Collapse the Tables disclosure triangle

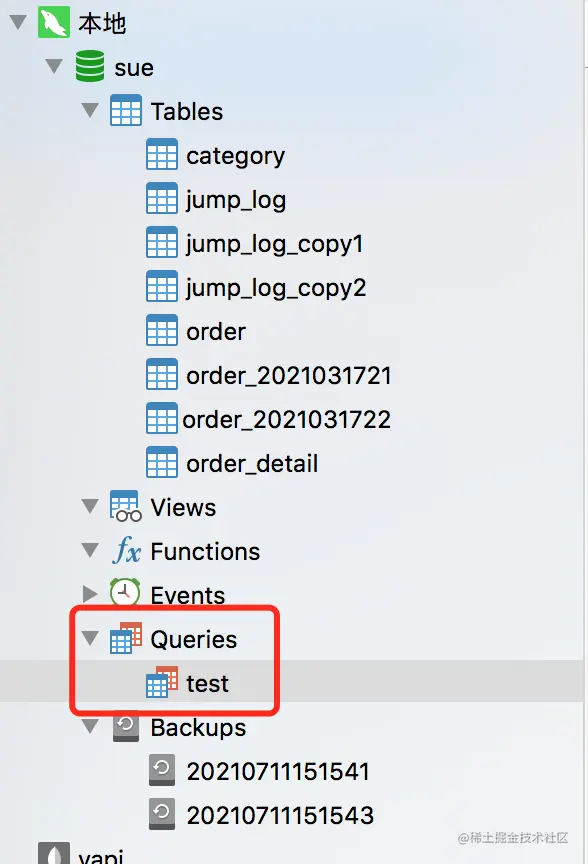click(x=90, y=110)
